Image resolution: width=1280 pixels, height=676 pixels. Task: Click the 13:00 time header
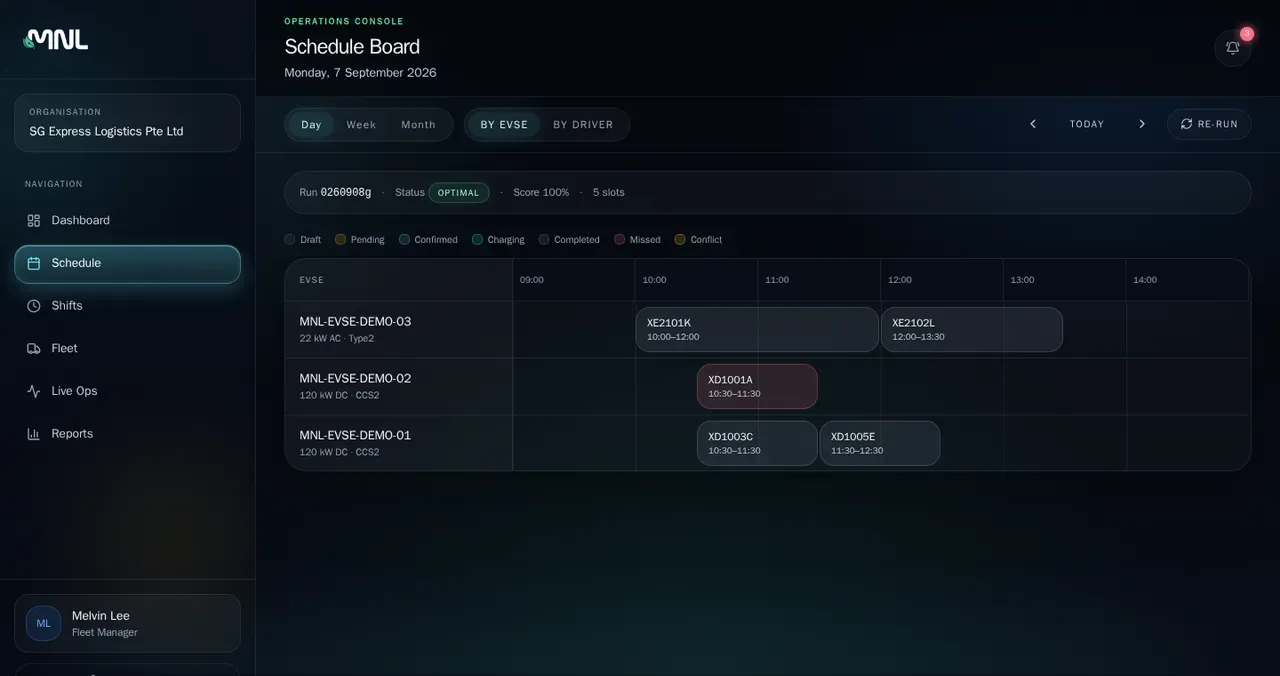[x=1022, y=280]
